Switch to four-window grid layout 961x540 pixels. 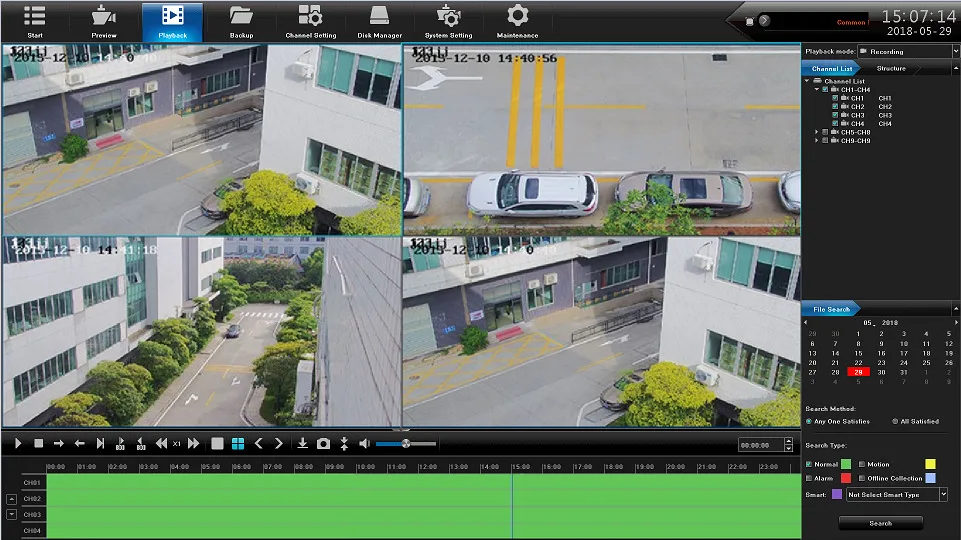click(x=238, y=443)
